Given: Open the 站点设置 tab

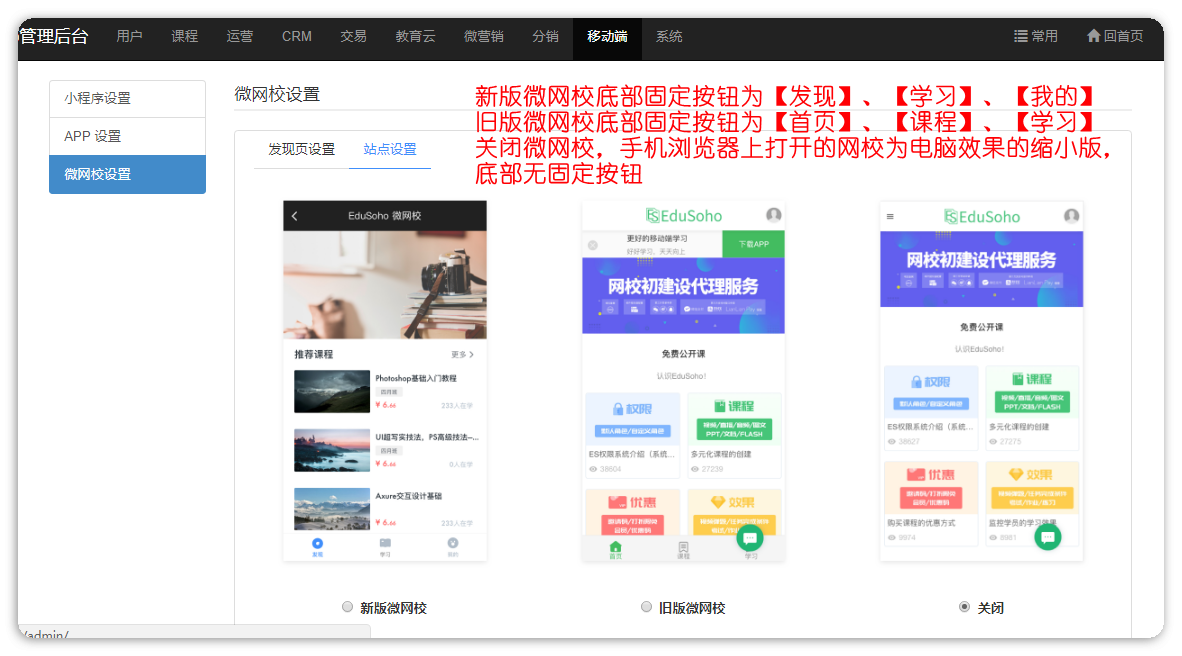Looking at the screenshot, I should tap(390, 150).
